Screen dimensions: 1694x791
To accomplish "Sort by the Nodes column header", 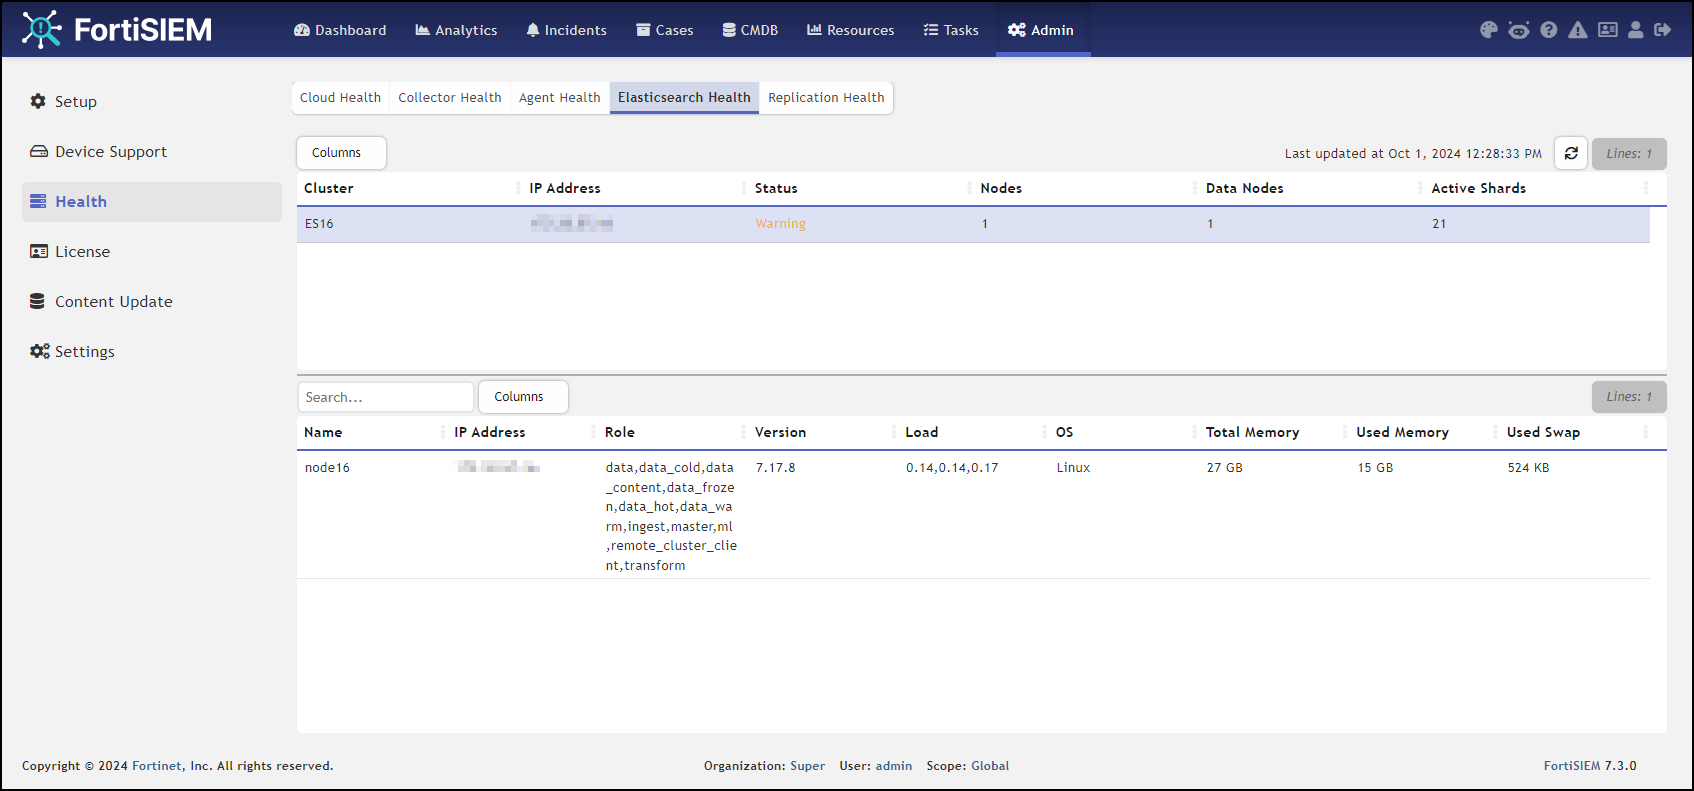I will pos(1001,188).
